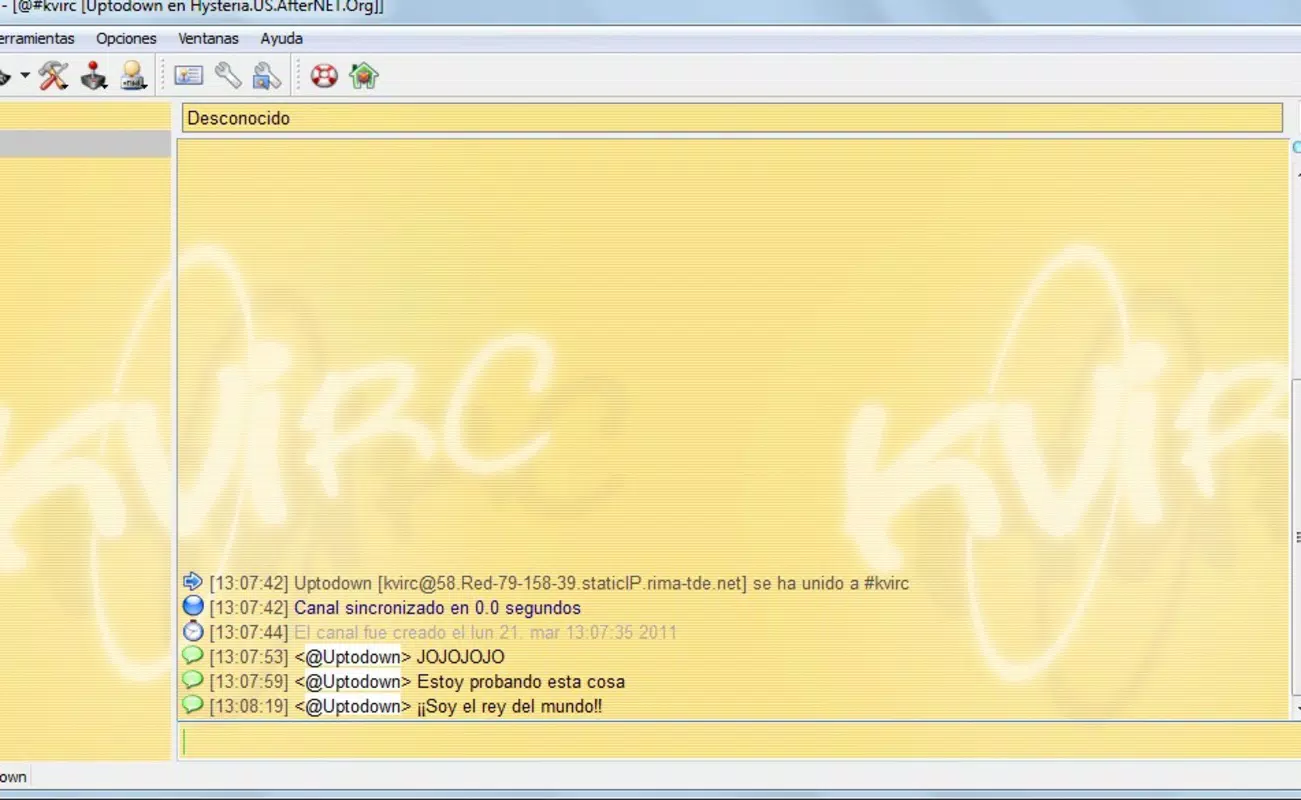Click the Desconocido topic bar

[x=732, y=118]
